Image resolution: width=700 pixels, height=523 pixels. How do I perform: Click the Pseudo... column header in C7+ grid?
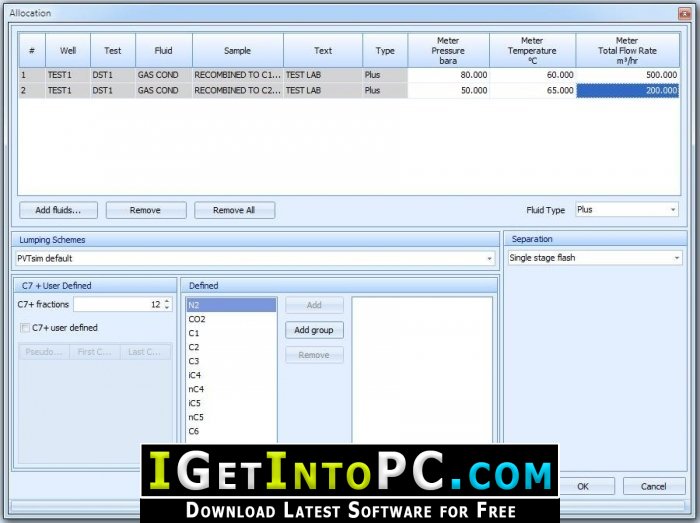44,352
